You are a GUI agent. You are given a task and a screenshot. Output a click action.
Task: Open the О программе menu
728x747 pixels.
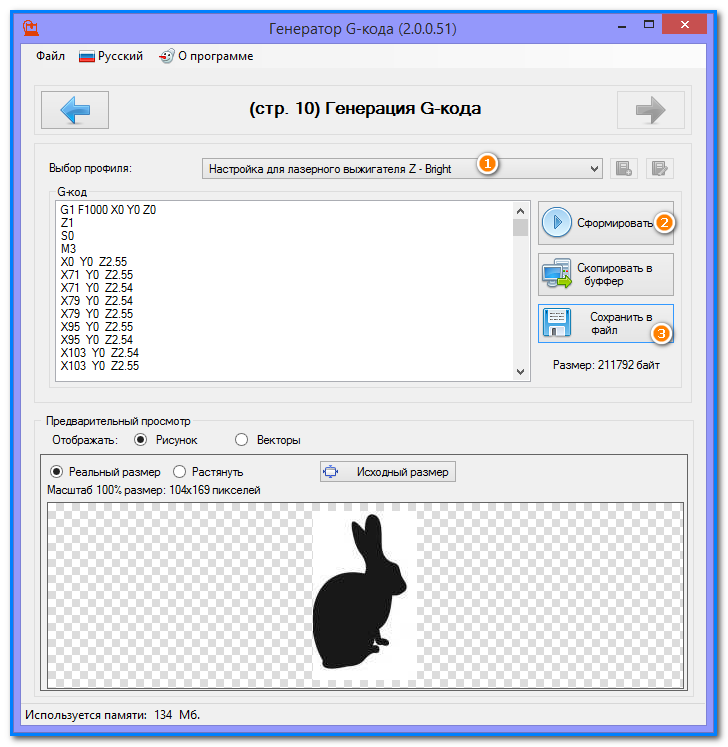[206, 56]
